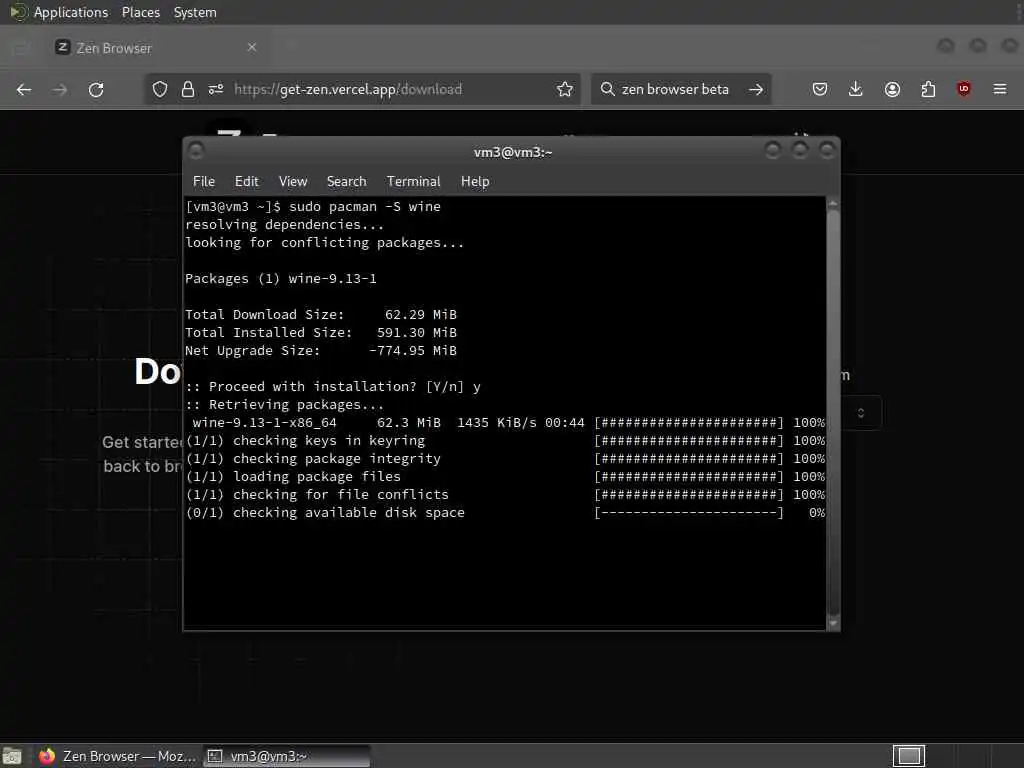The height and width of the screenshot is (768, 1024).
Task: Reload the Zen Browser download page
Action: pyautogui.click(x=96, y=89)
